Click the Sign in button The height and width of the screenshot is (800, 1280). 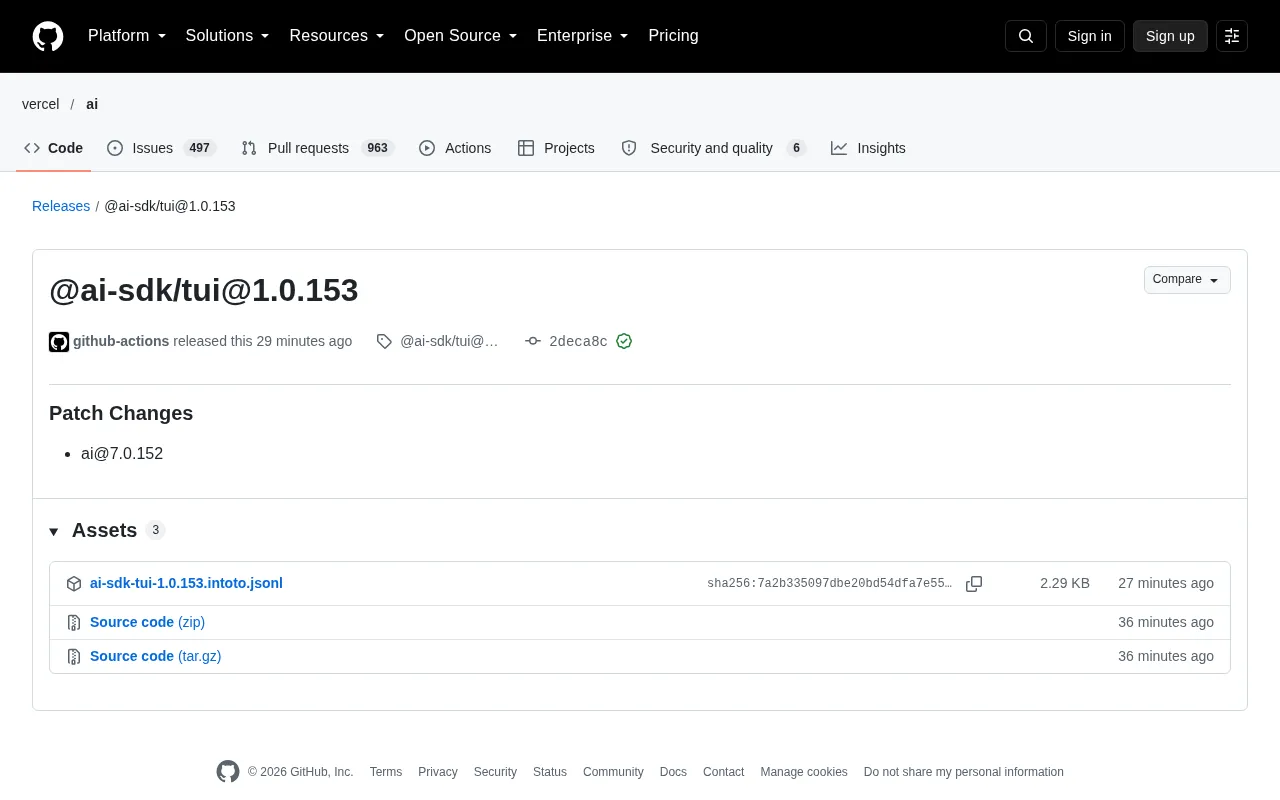coord(1090,36)
